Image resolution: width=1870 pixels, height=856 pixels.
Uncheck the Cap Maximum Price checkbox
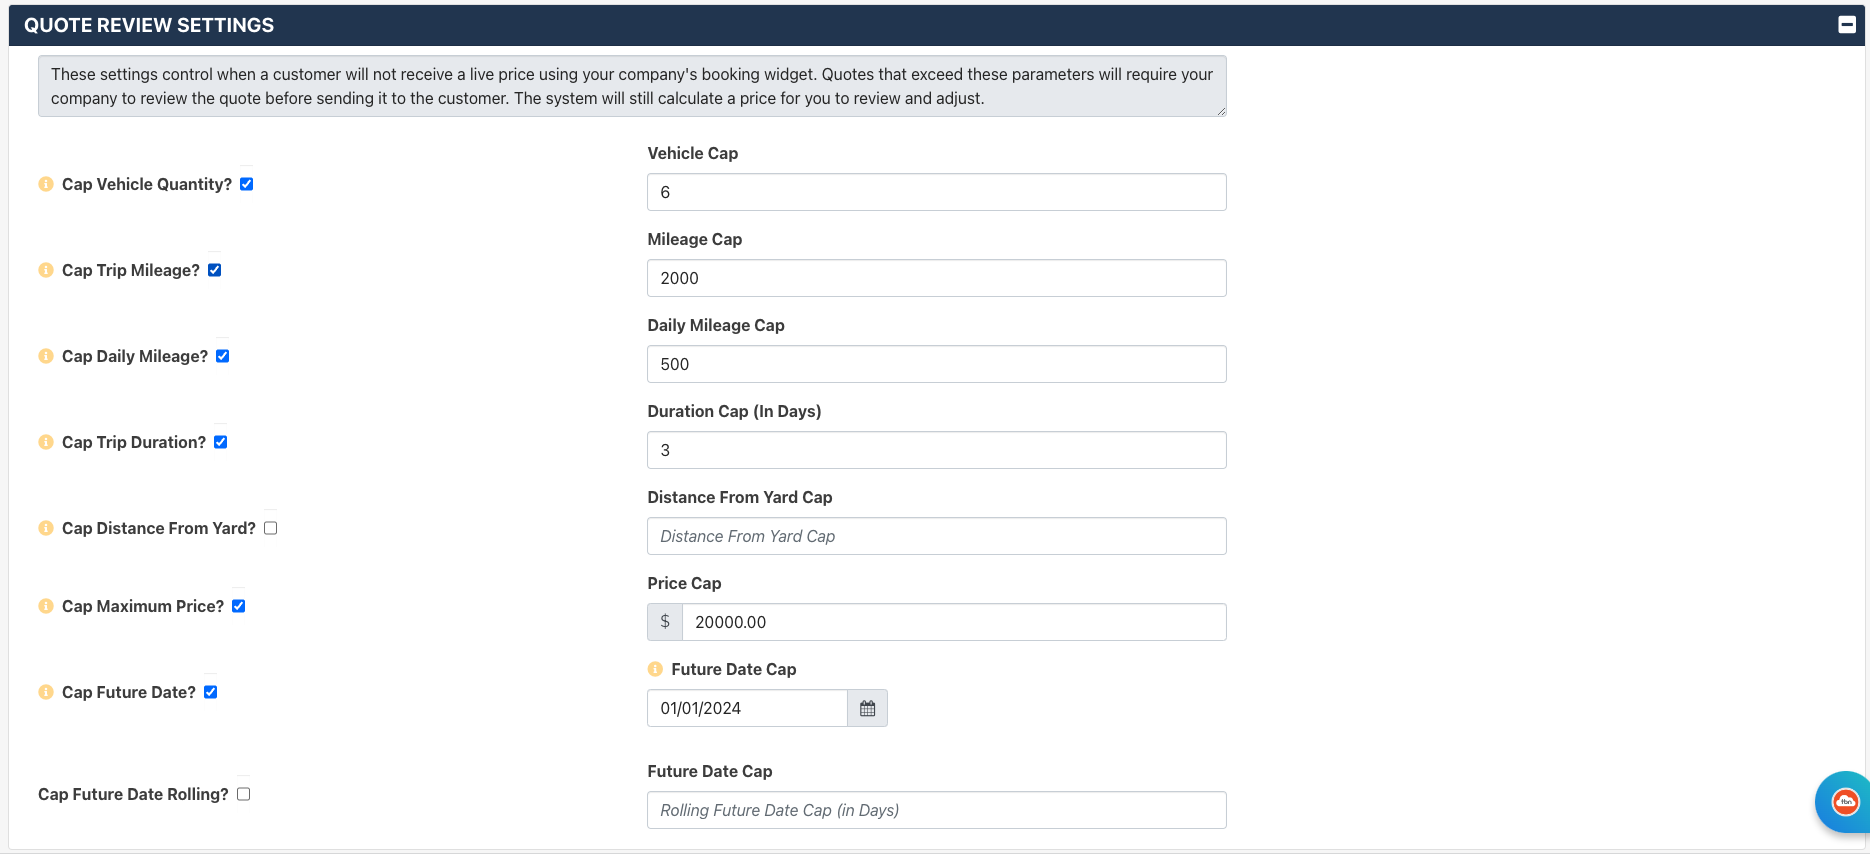point(239,606)
